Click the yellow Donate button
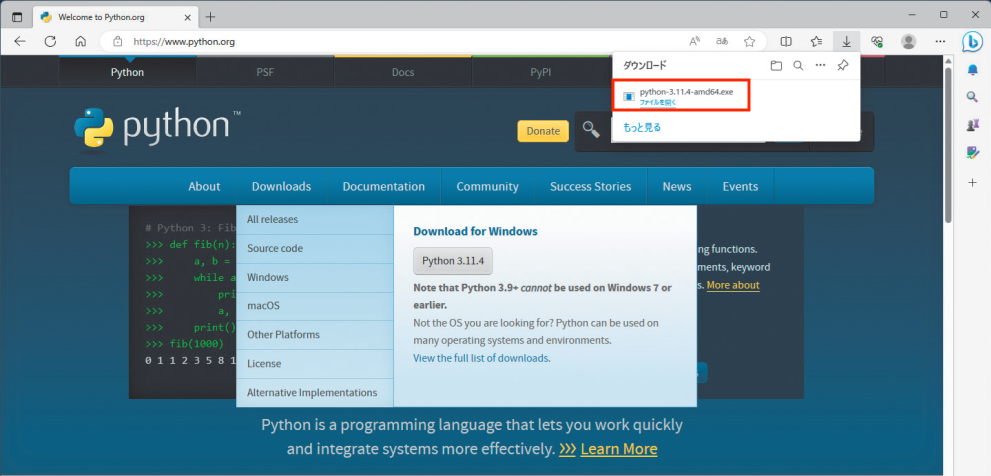 tap(543, 131)
